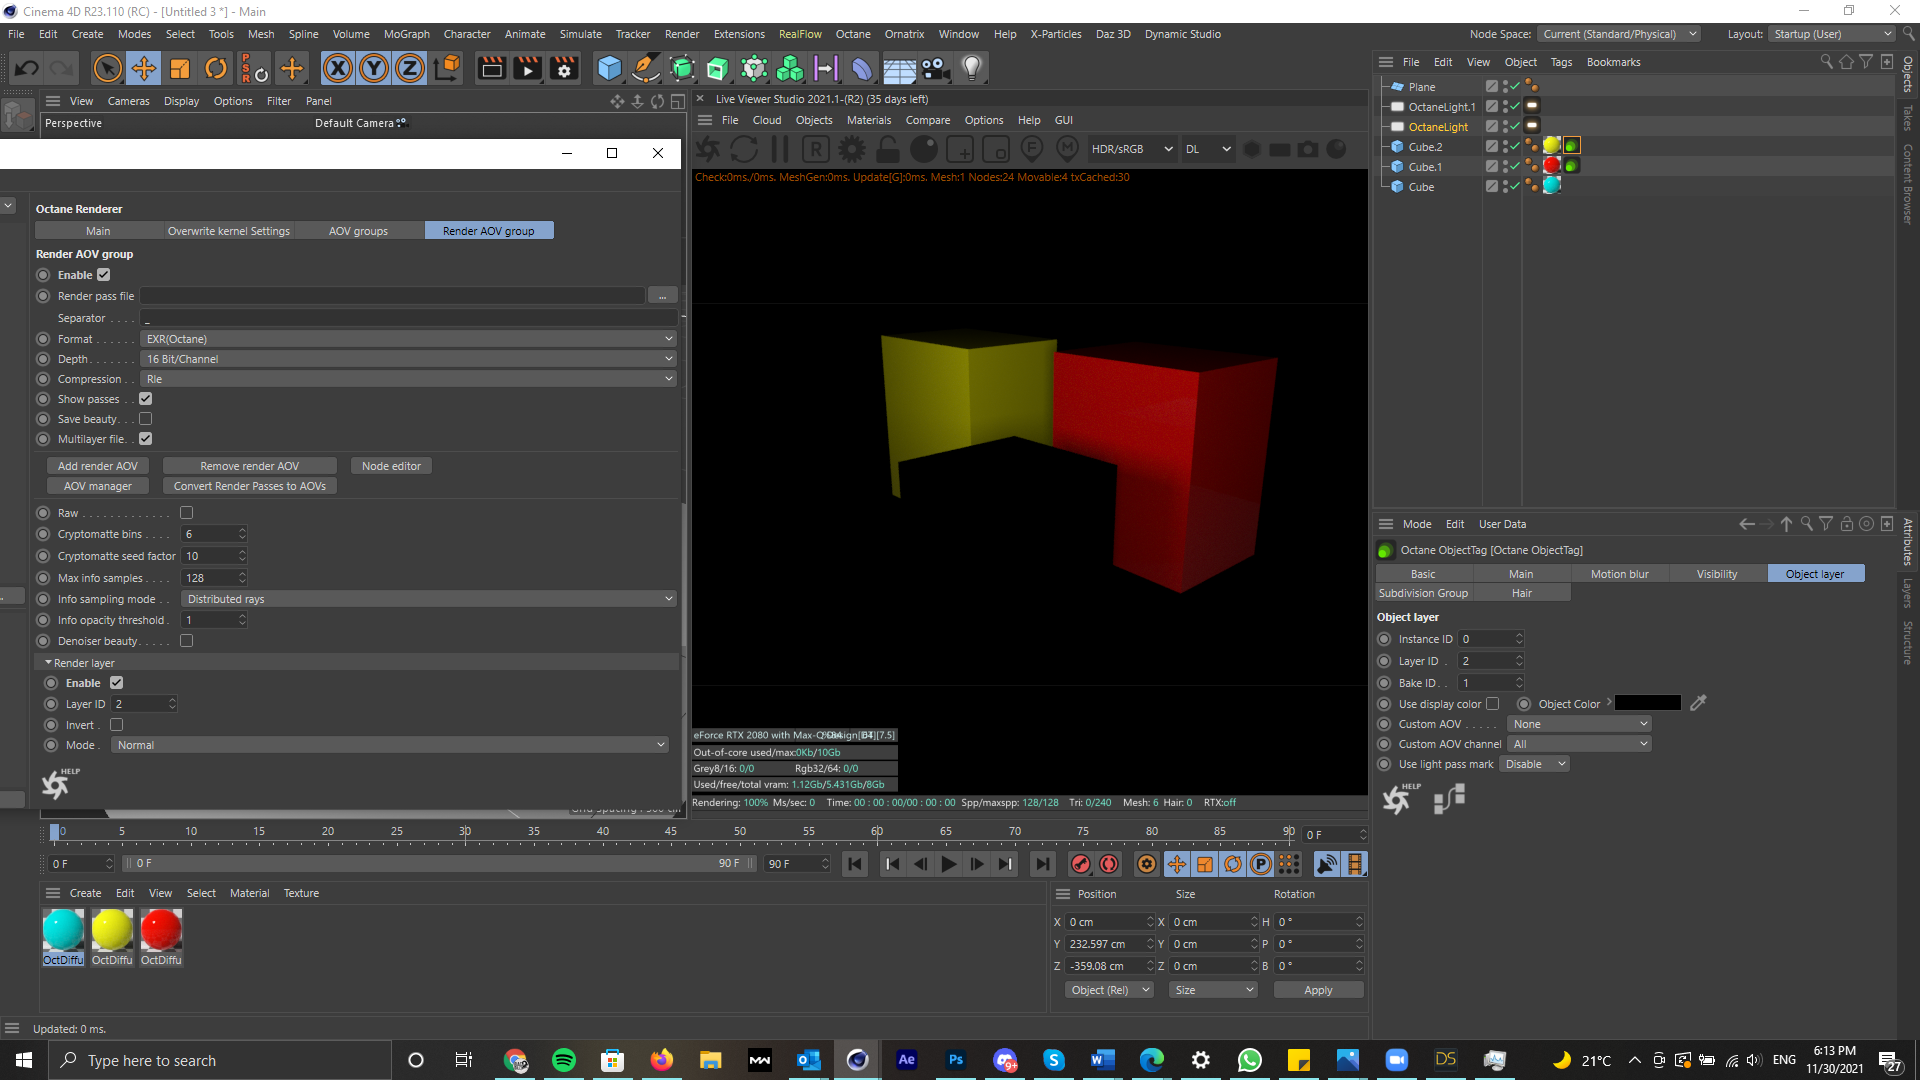Uncheck Multilayer file checkbox
This screenshot has width=1920, height=1080.
[x=146, y=439]
